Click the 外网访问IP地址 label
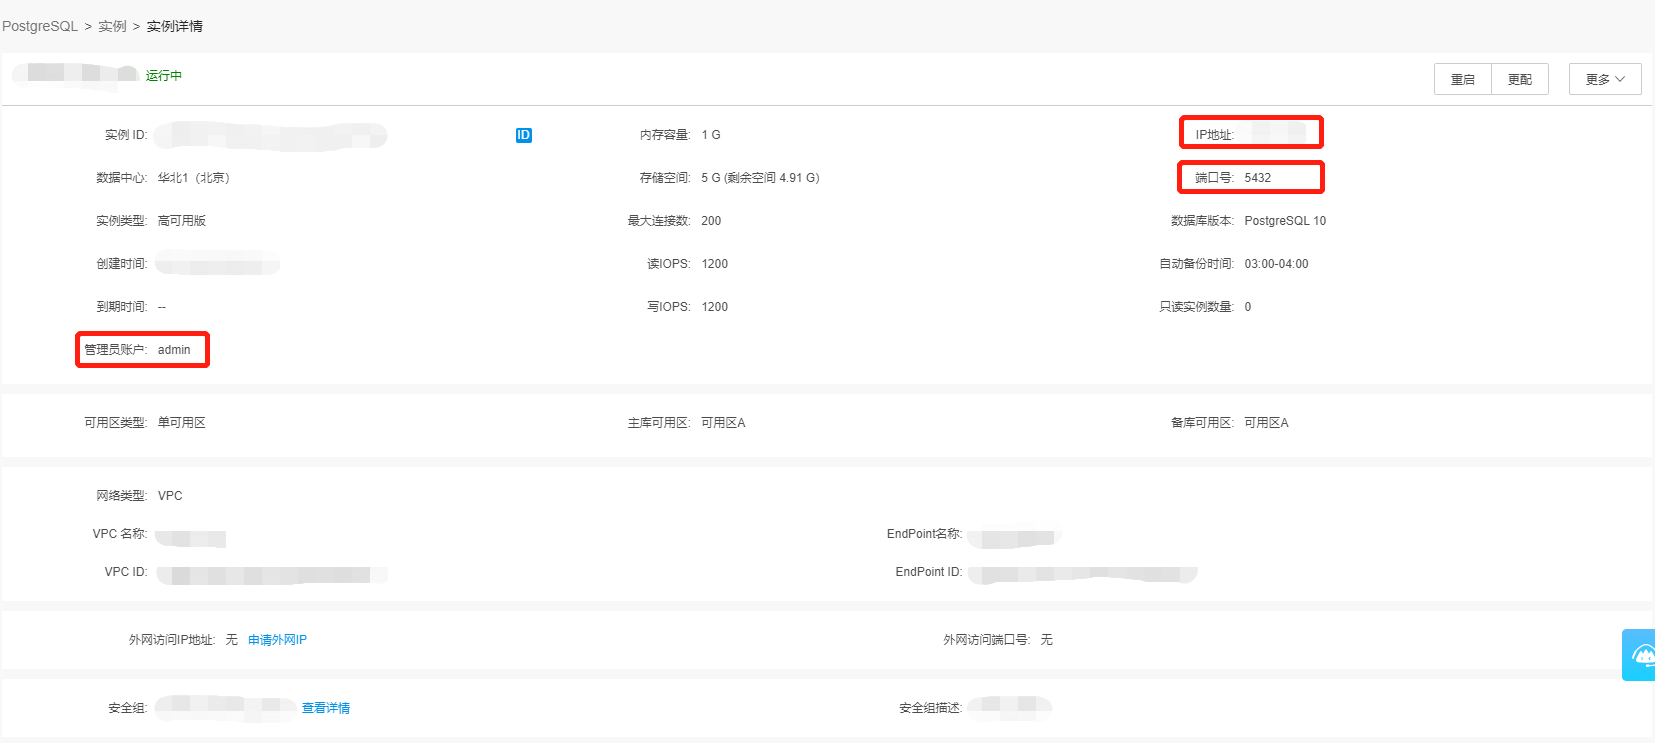Screen dimensions: 1655x743 click(172, 640)
